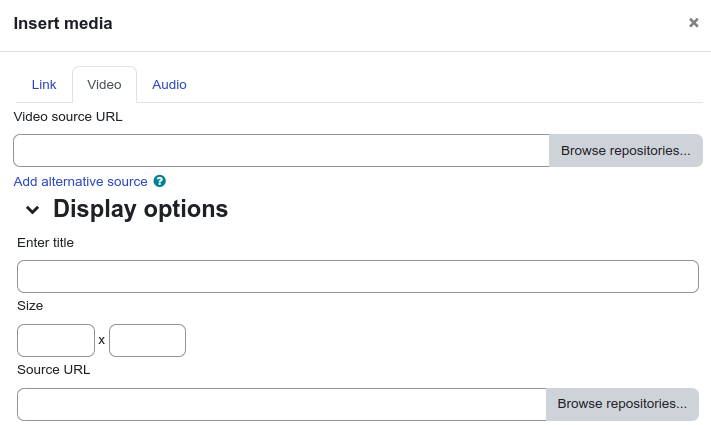Click the height box after the x
Image resolution: width=711 pixels, height=425 pixels.
point(147,340)
